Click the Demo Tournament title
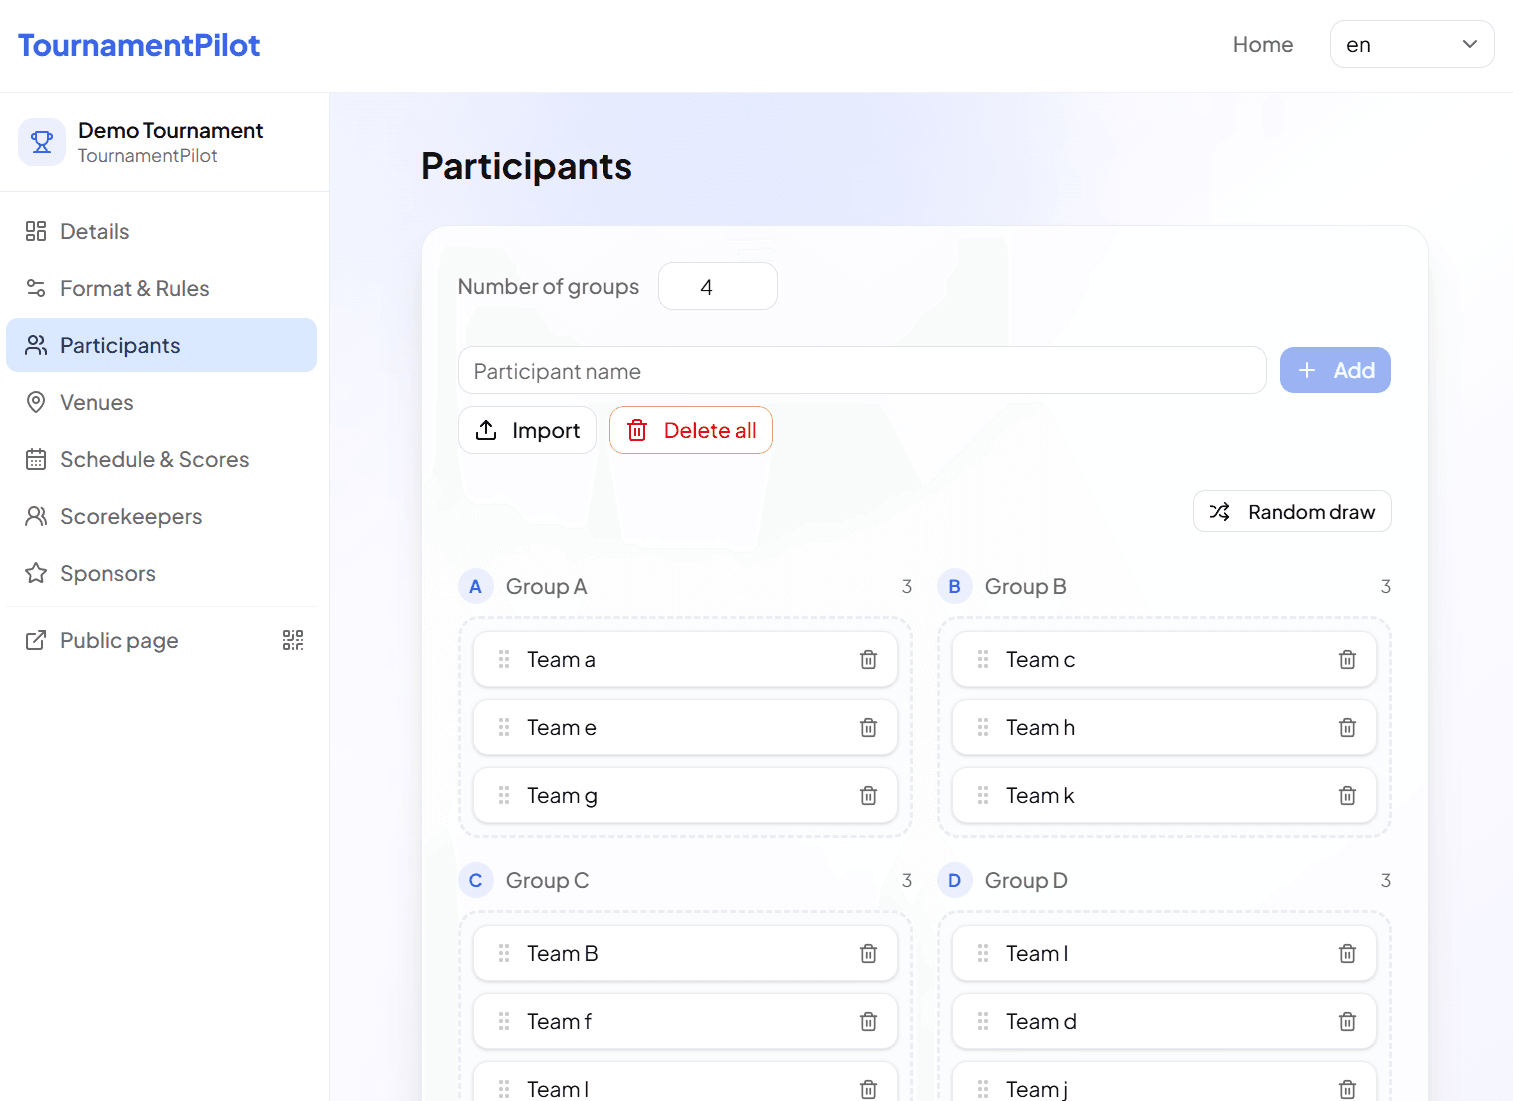Screen dimensions: 1513x1101 pyautogui.click(x=170, y=130)
